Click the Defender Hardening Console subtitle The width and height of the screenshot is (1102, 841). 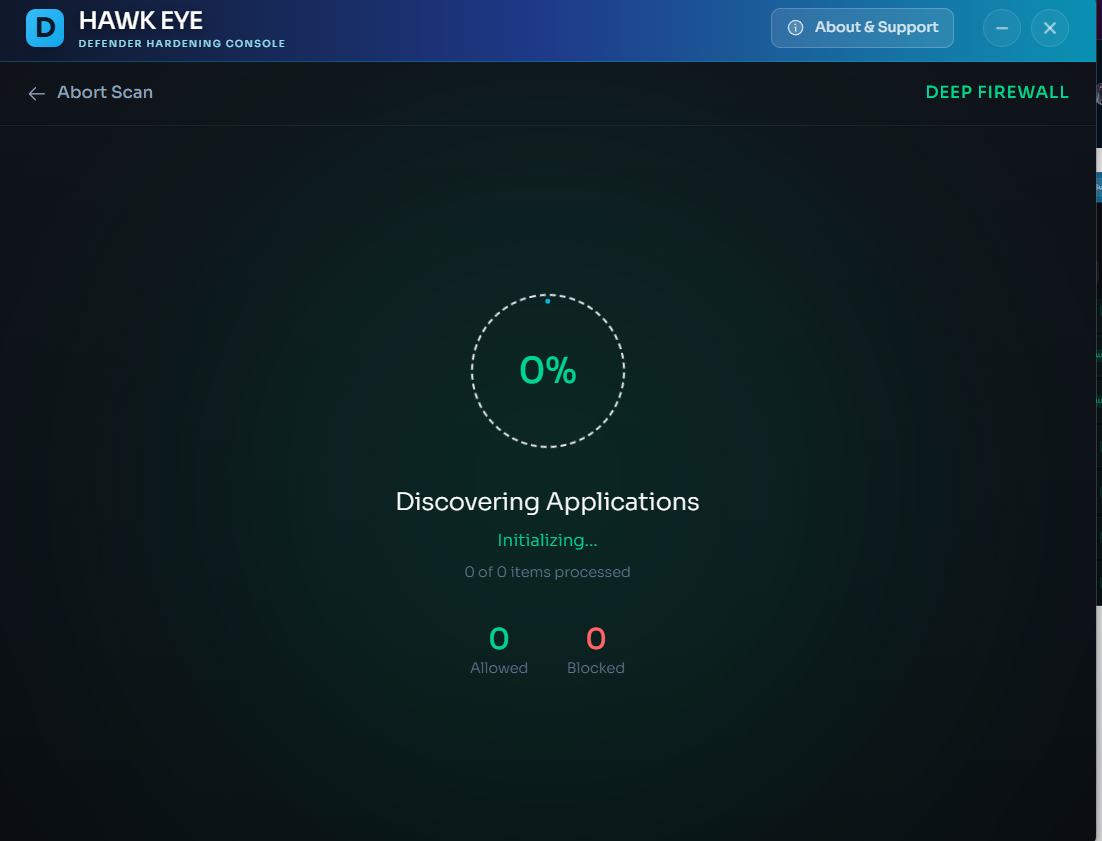pyautogui.click(x=182, y=44)
